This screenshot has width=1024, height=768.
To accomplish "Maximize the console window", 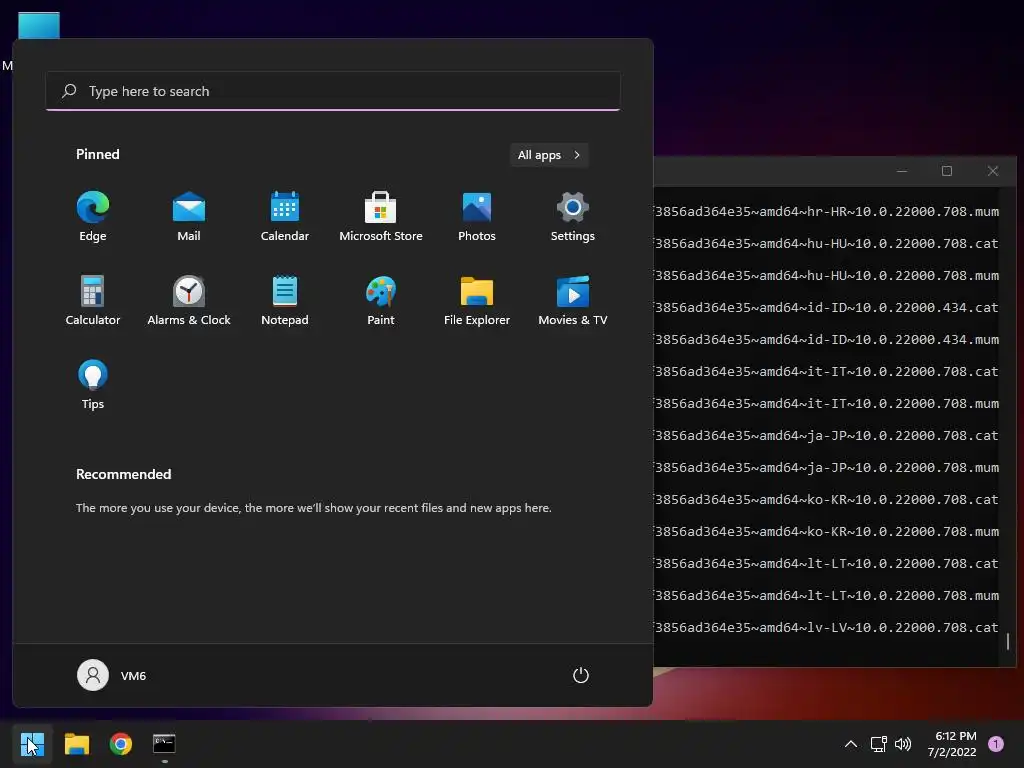I will [x=947, y=171].
